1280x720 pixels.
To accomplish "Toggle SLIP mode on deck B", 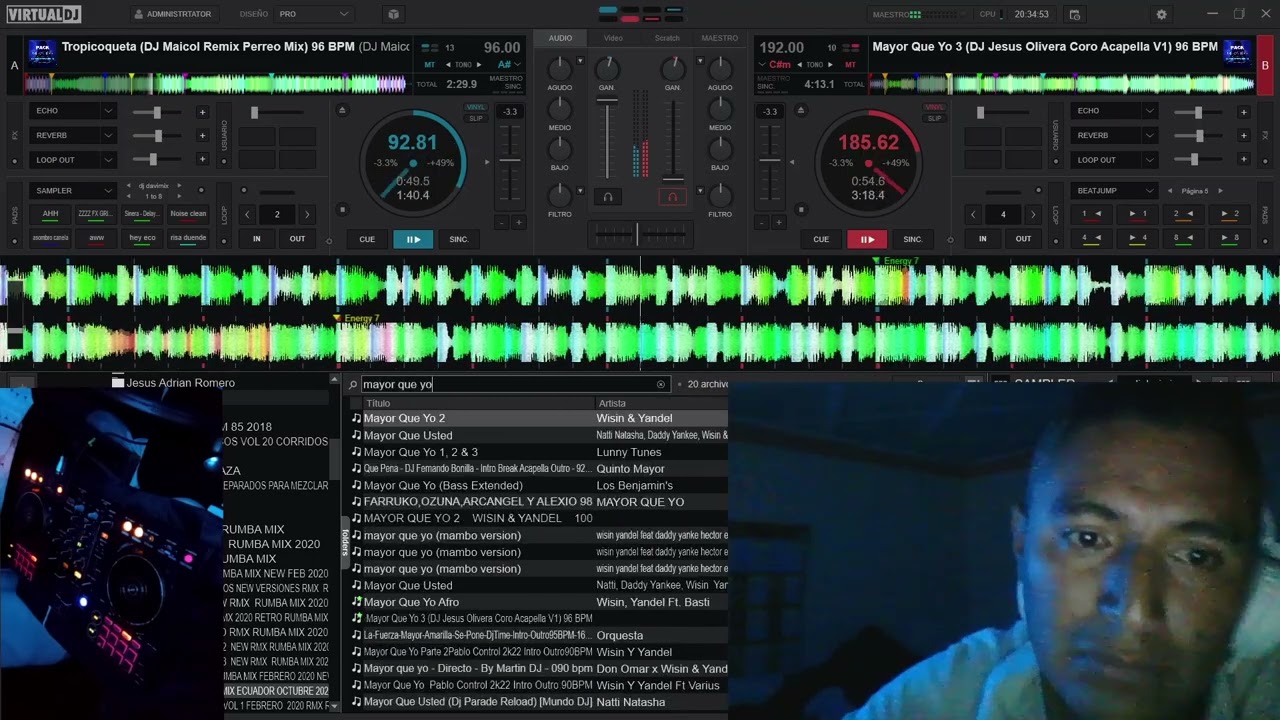I will [934, 118].
